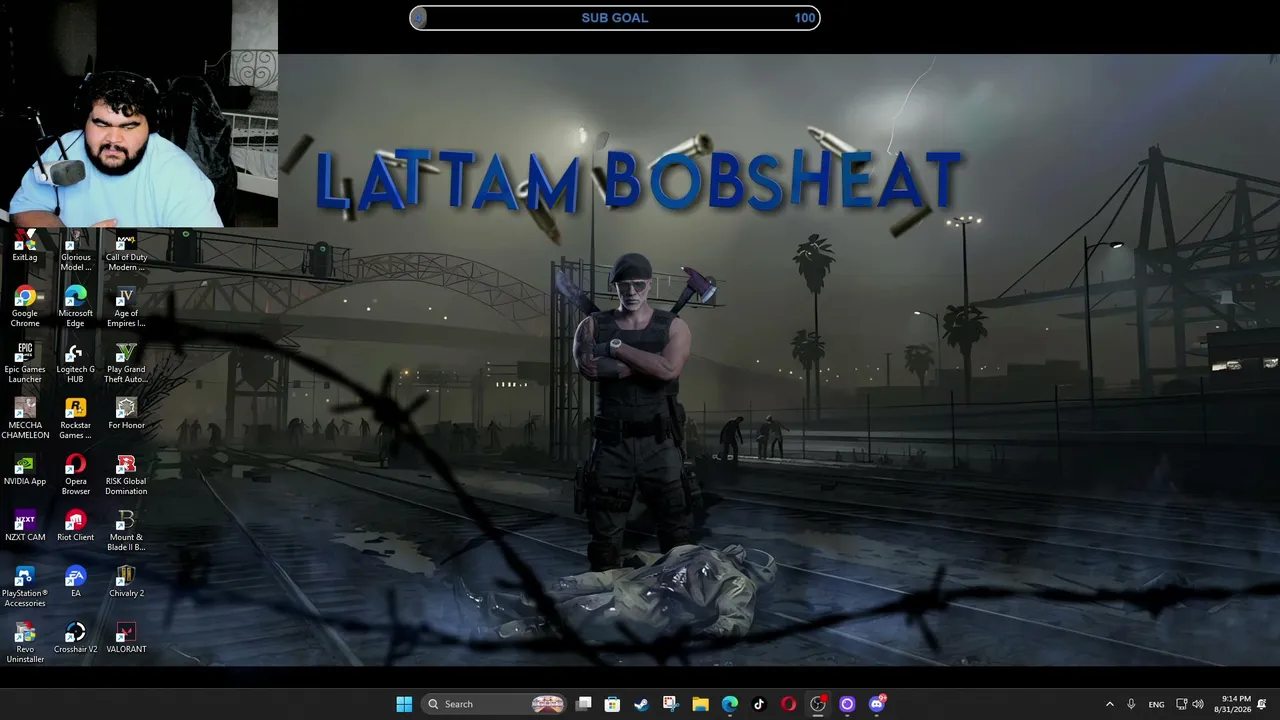Click the streamer webcam overlay

tap(139, 114)
